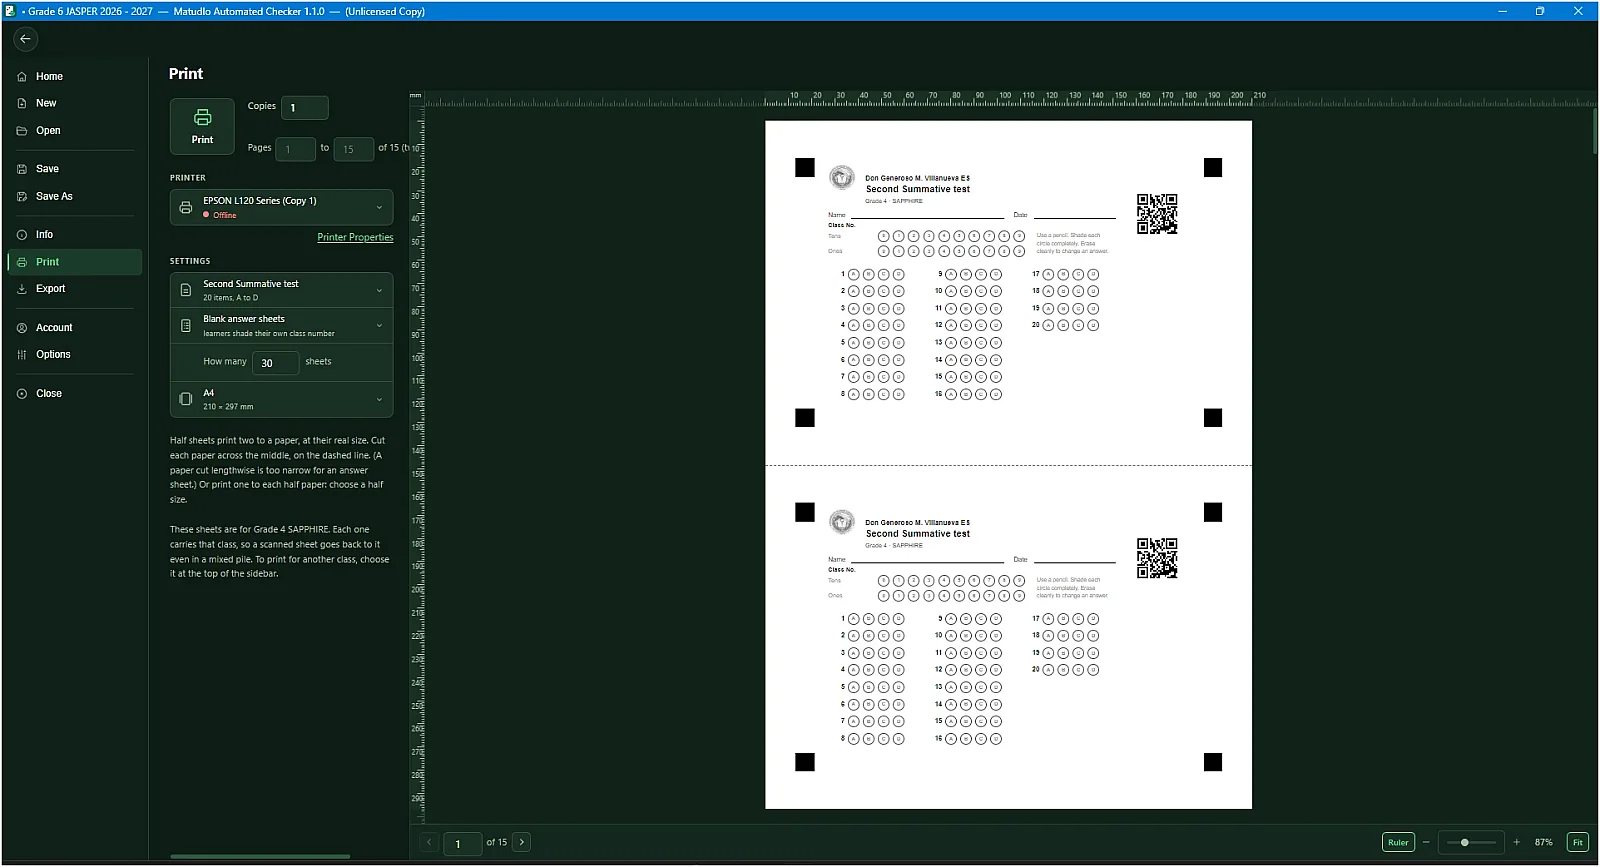
Task: Click the printer icon beside EPSON L120
Action: 185,207
